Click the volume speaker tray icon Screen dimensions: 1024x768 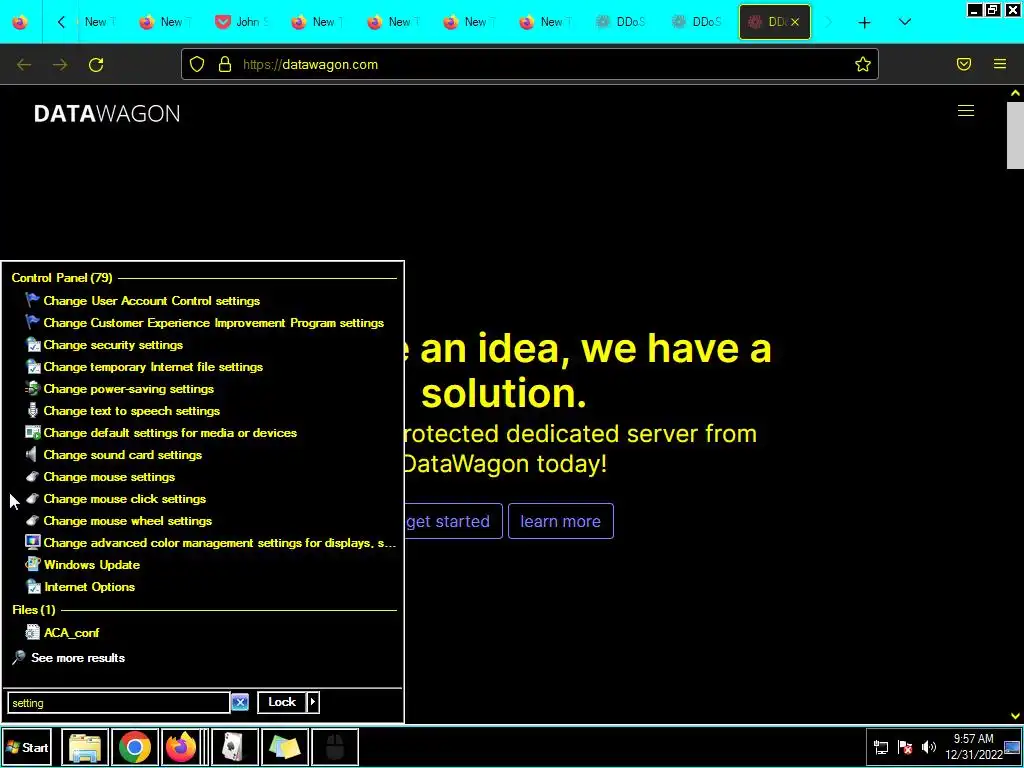pos(928,748)
